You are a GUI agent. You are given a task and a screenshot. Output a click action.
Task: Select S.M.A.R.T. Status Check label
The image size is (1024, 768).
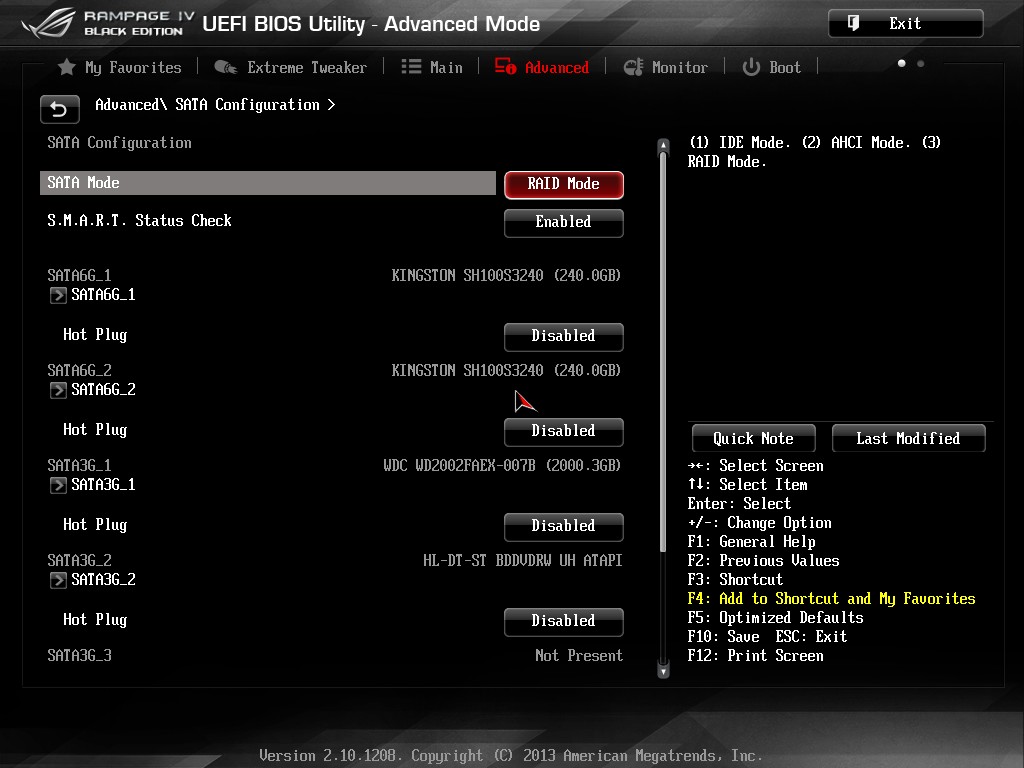tap(139, 221)
